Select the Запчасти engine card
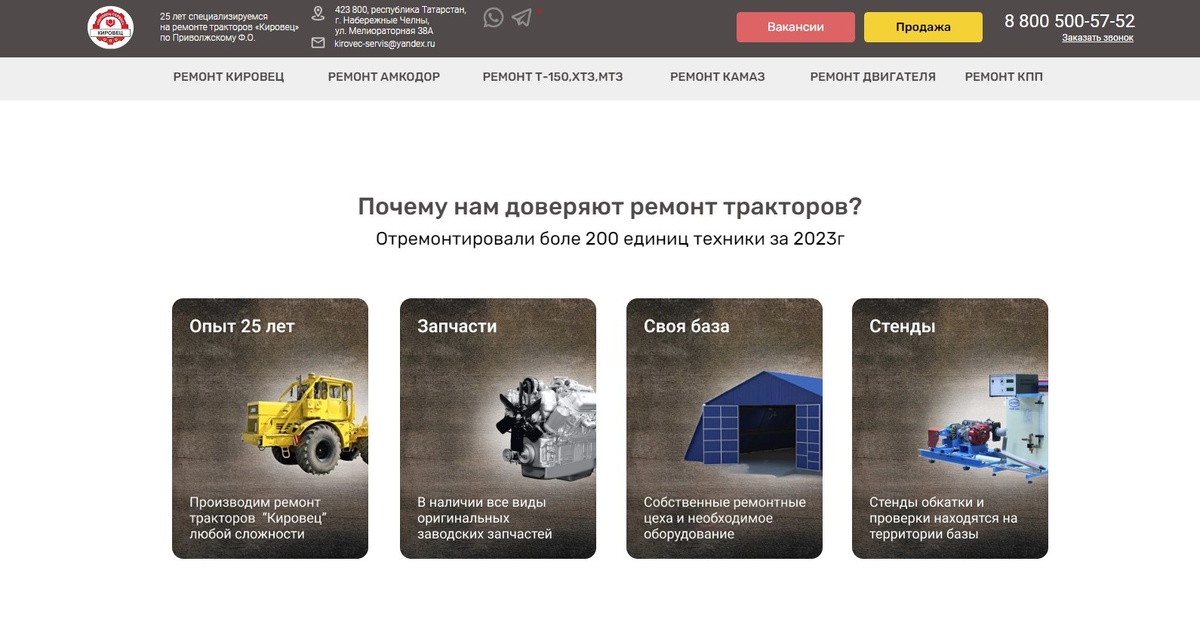This screenshot has width=1200, height=623. click(498, 428)
